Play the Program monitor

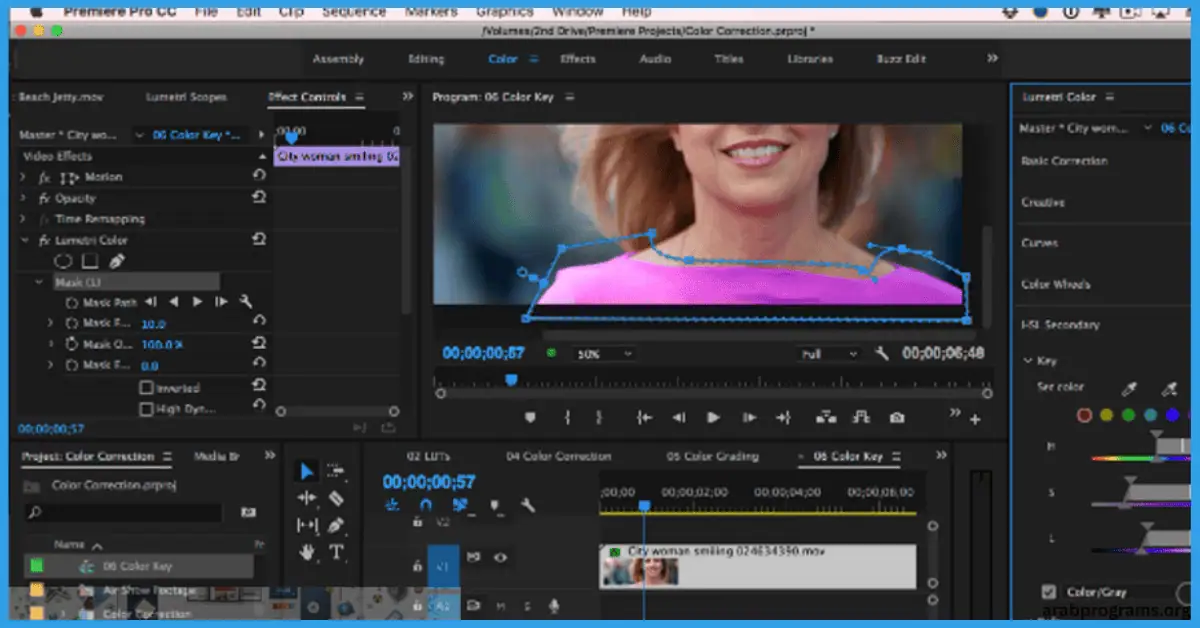(714, 418)
